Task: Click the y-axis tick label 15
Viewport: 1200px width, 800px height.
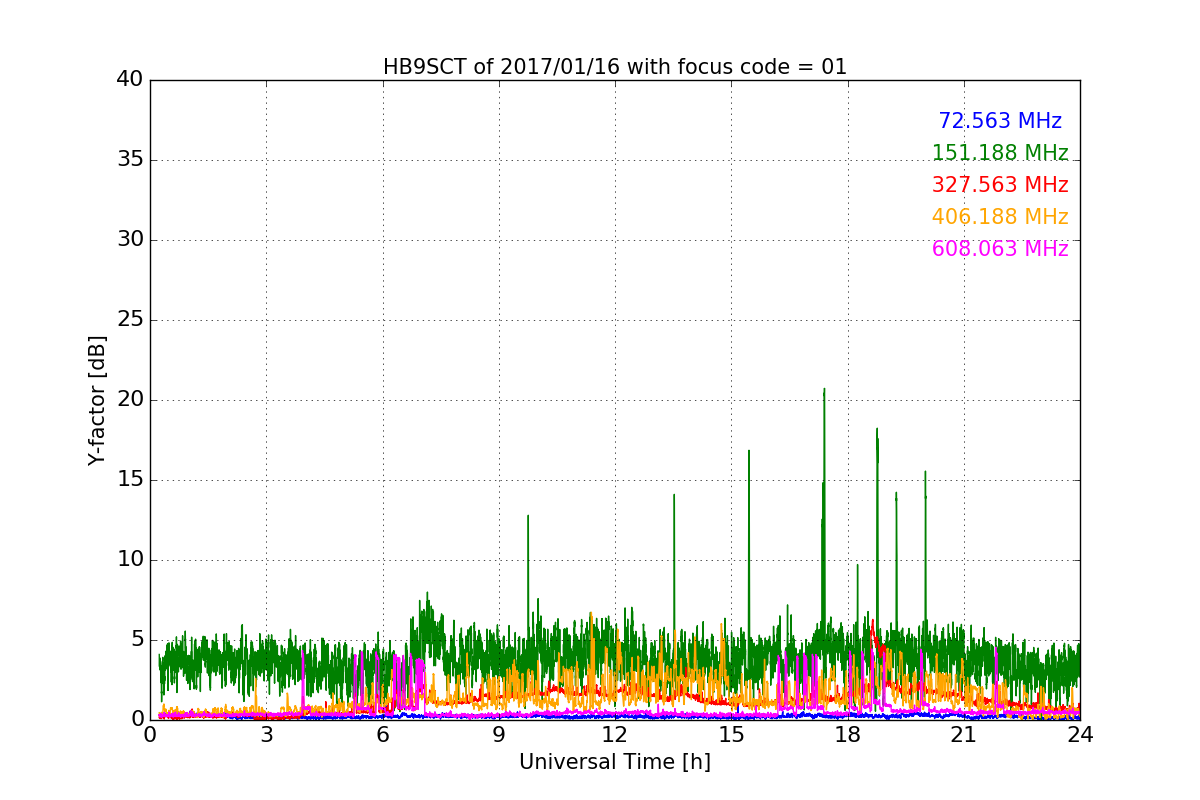Action: (x=130, y=480)
